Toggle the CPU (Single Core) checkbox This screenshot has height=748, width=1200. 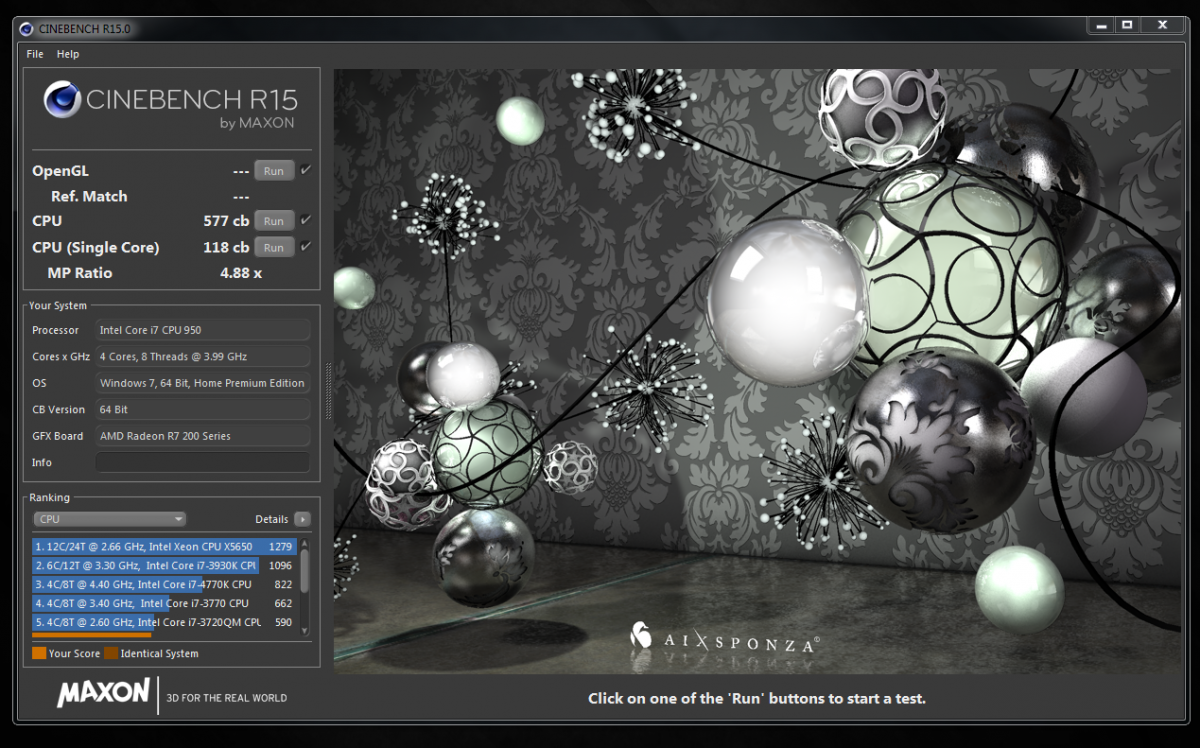(306, 246)
